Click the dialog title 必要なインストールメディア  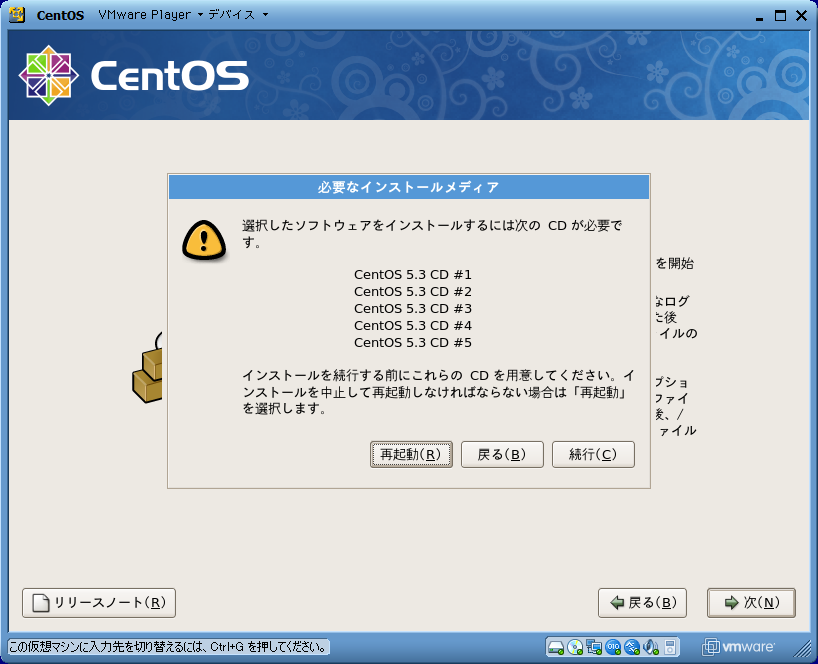click(x=408, y=187)
